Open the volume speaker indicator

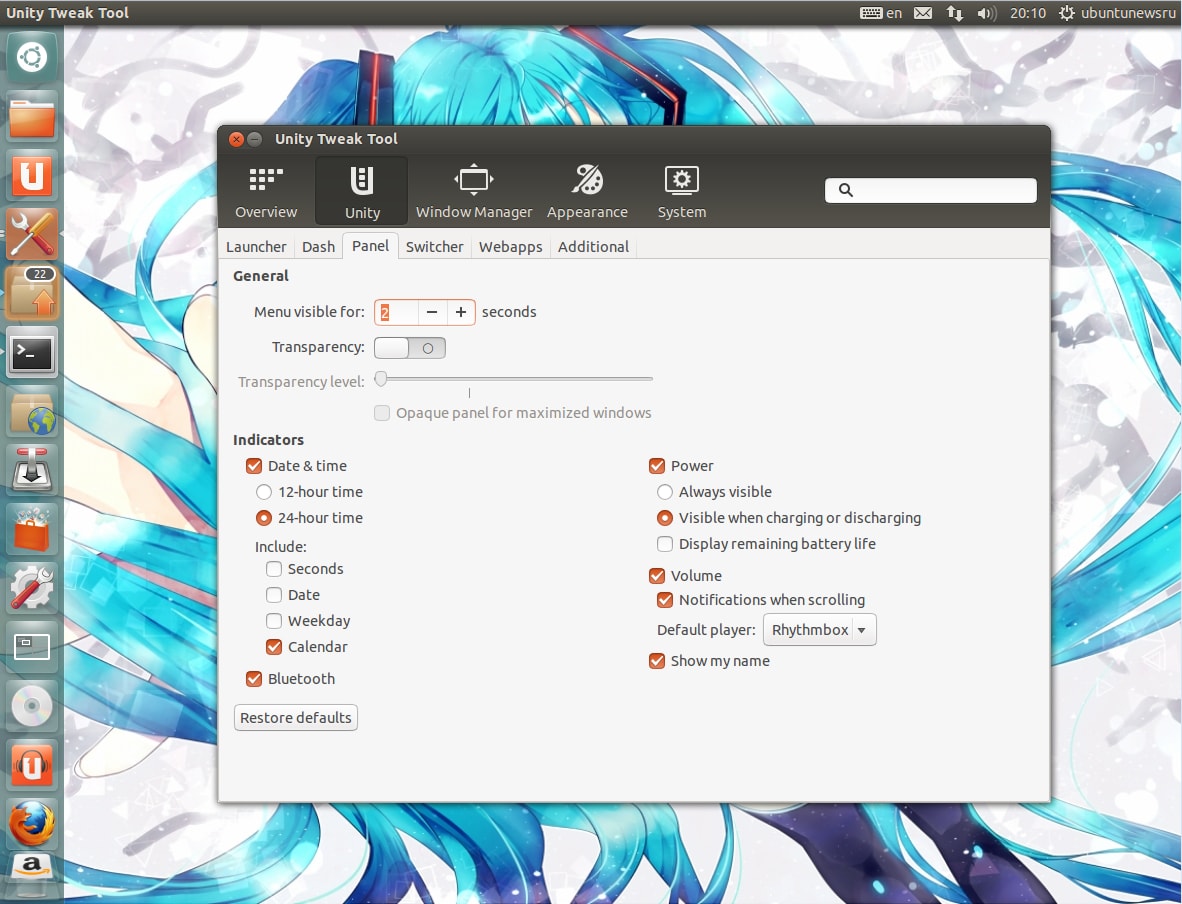pyautogui.click(x=986, y=13)
